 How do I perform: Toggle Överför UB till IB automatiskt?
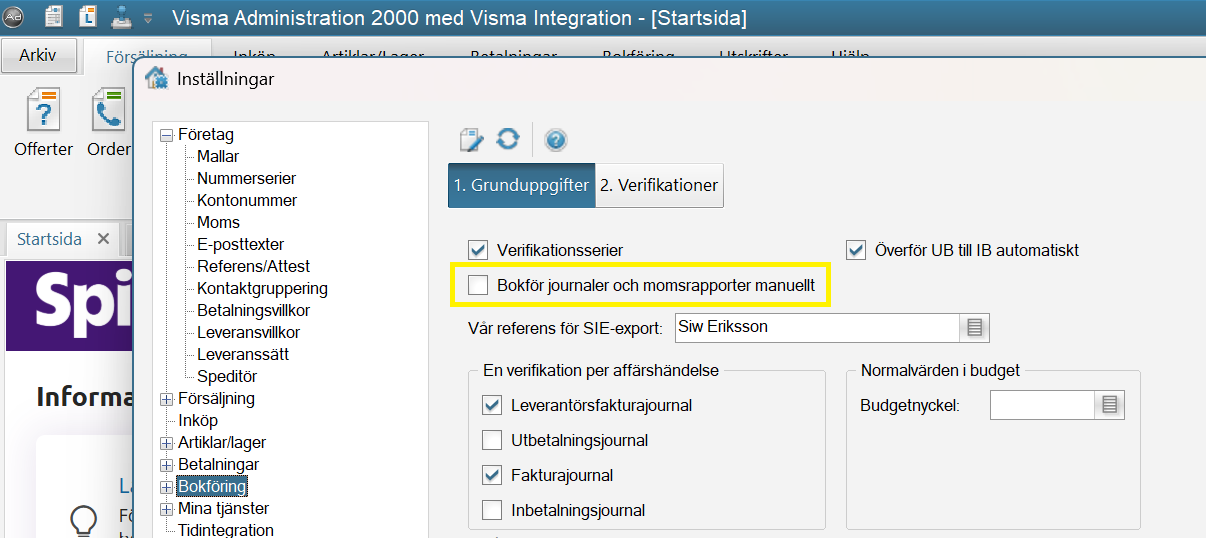855,250
